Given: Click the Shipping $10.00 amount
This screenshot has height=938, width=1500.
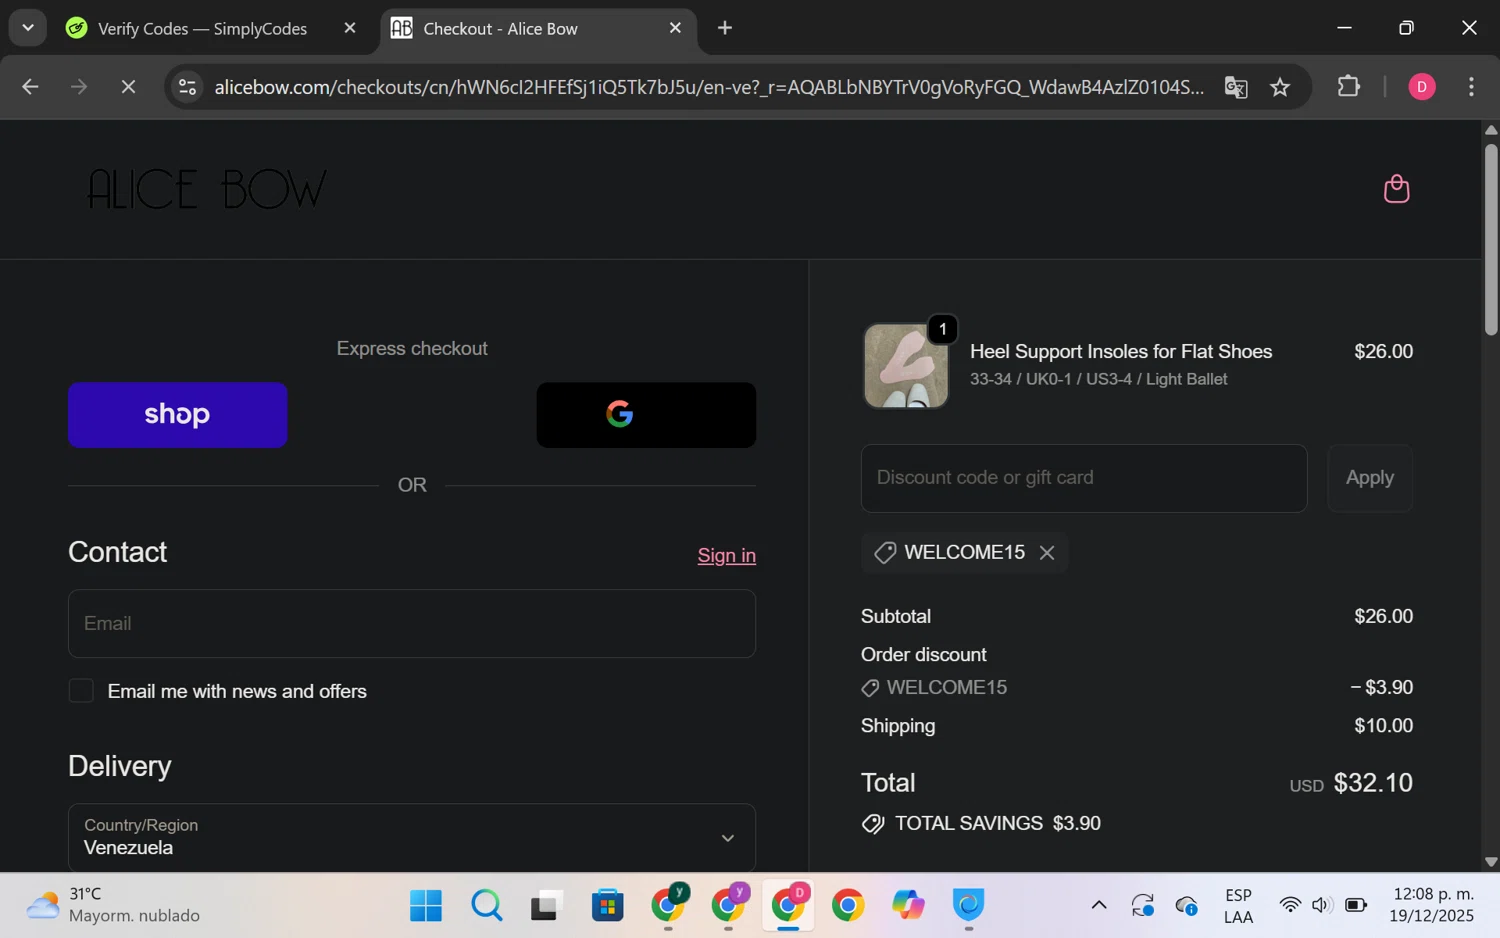Looking at the screenshot, I should point(1383,726).
